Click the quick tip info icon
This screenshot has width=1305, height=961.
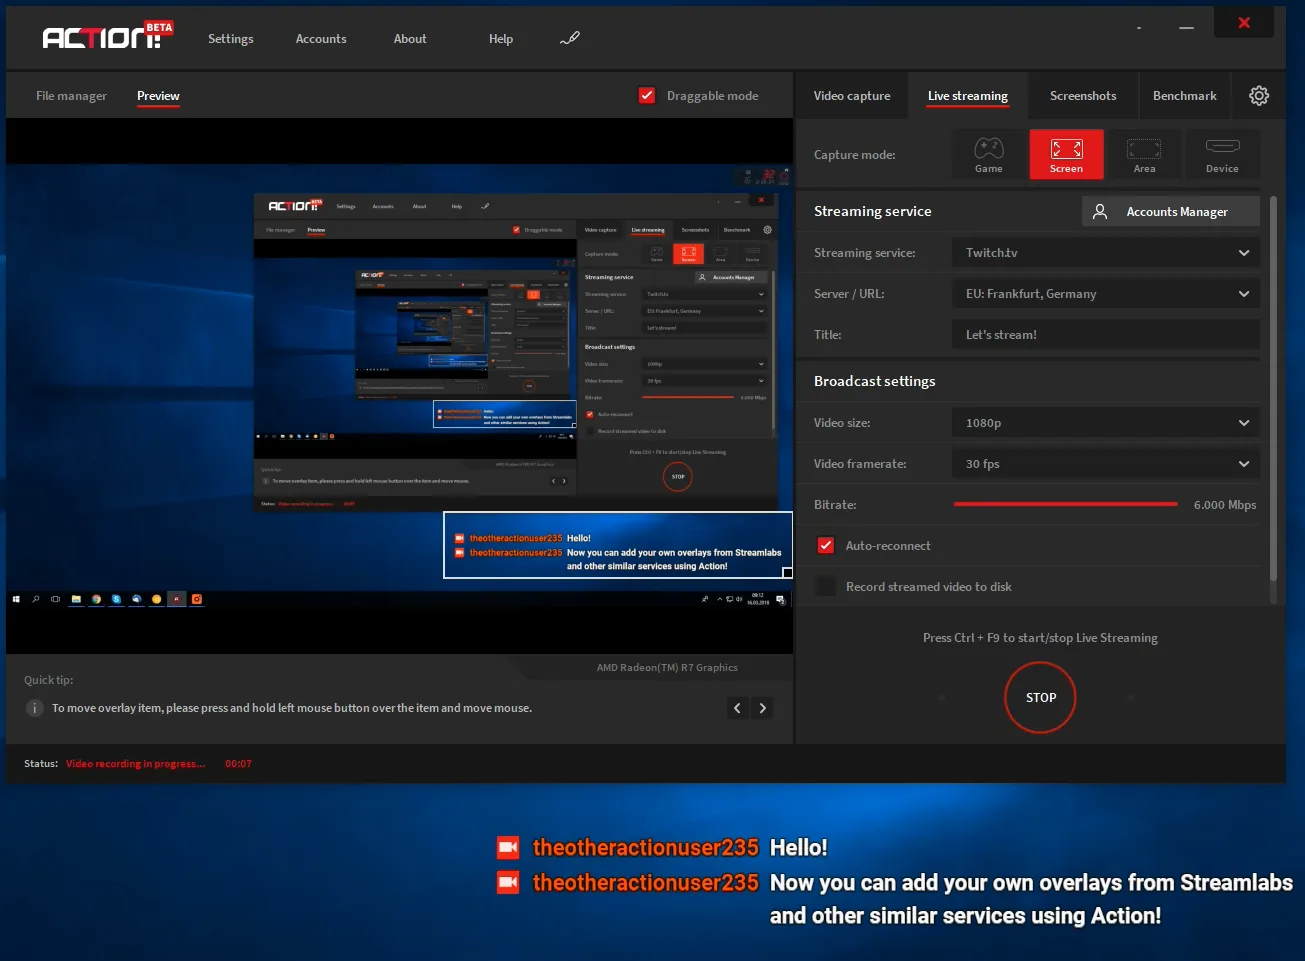tap(34, 708)
